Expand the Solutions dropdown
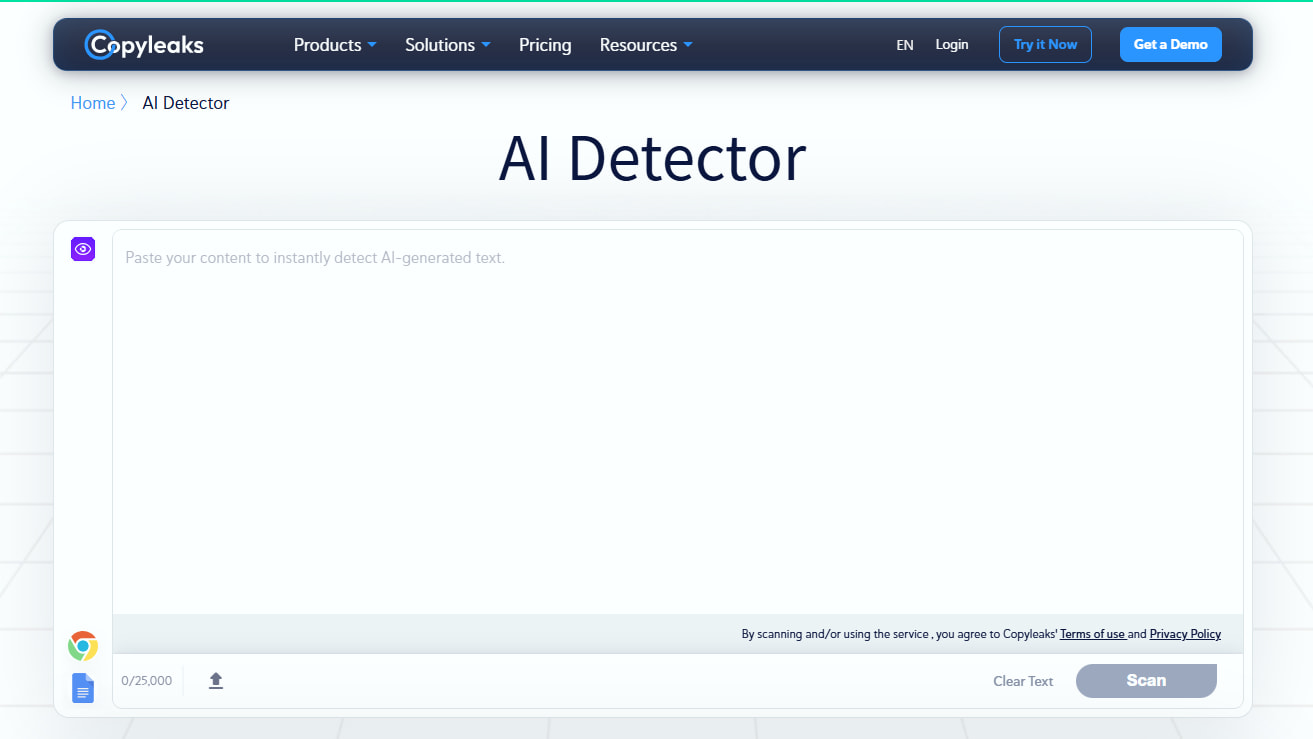Screen dimensions: 1313x739 tap(446, 44)
